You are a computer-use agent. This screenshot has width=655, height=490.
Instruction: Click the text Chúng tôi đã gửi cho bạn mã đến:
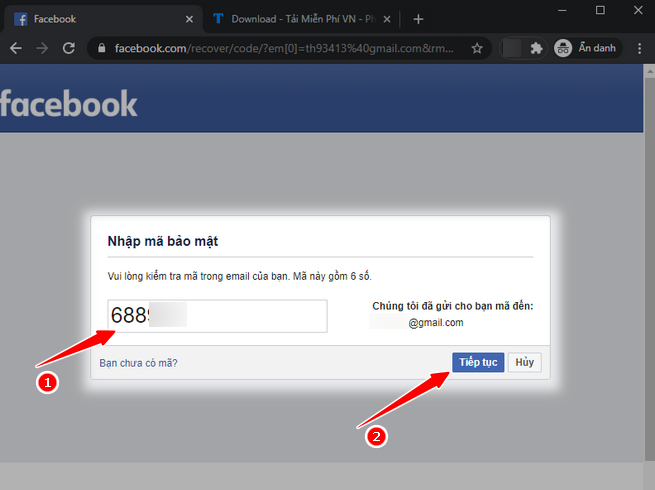(453, 306)
